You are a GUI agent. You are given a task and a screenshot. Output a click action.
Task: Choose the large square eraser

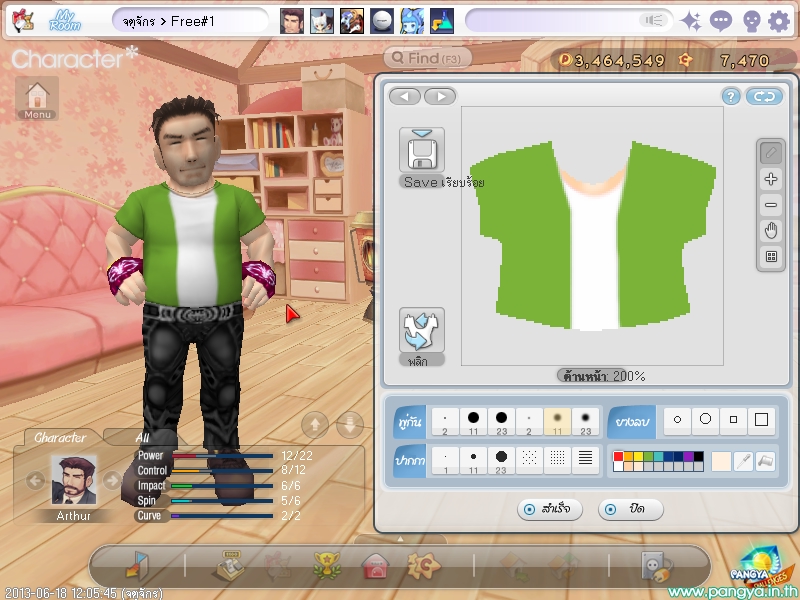pos(761,420)
